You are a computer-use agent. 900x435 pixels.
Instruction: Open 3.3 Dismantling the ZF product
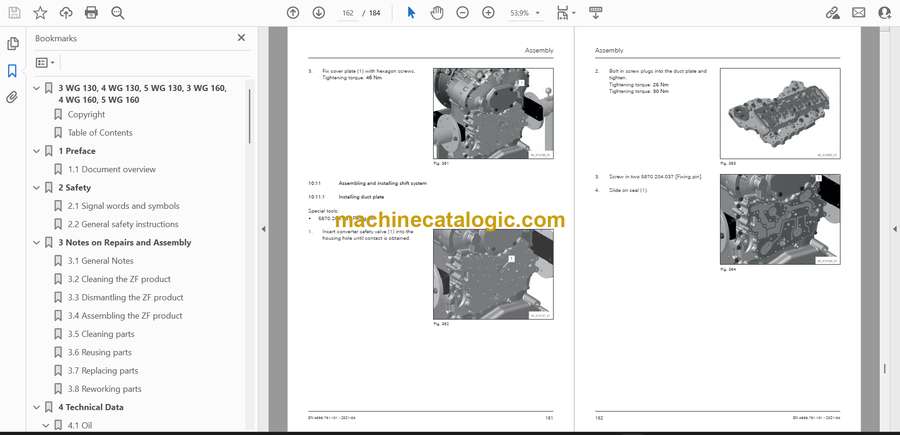coord(125,297)
